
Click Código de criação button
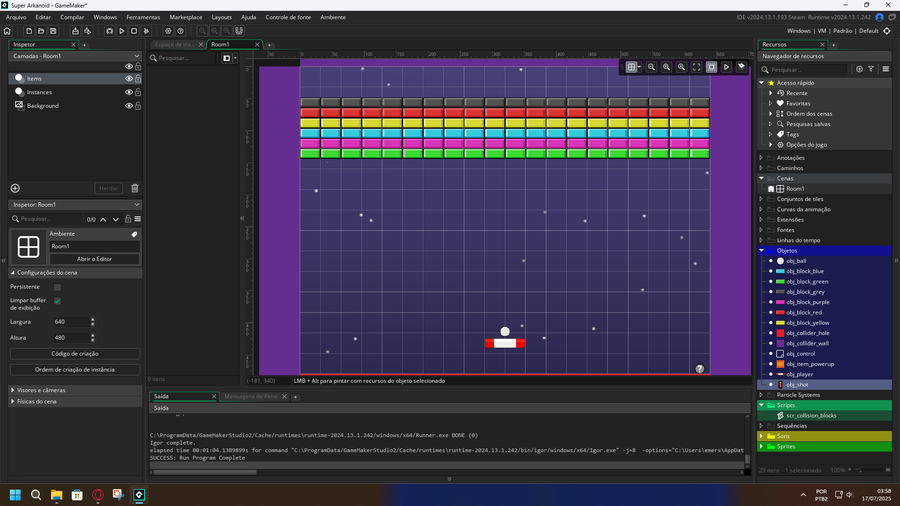click(x=75, y=354)
